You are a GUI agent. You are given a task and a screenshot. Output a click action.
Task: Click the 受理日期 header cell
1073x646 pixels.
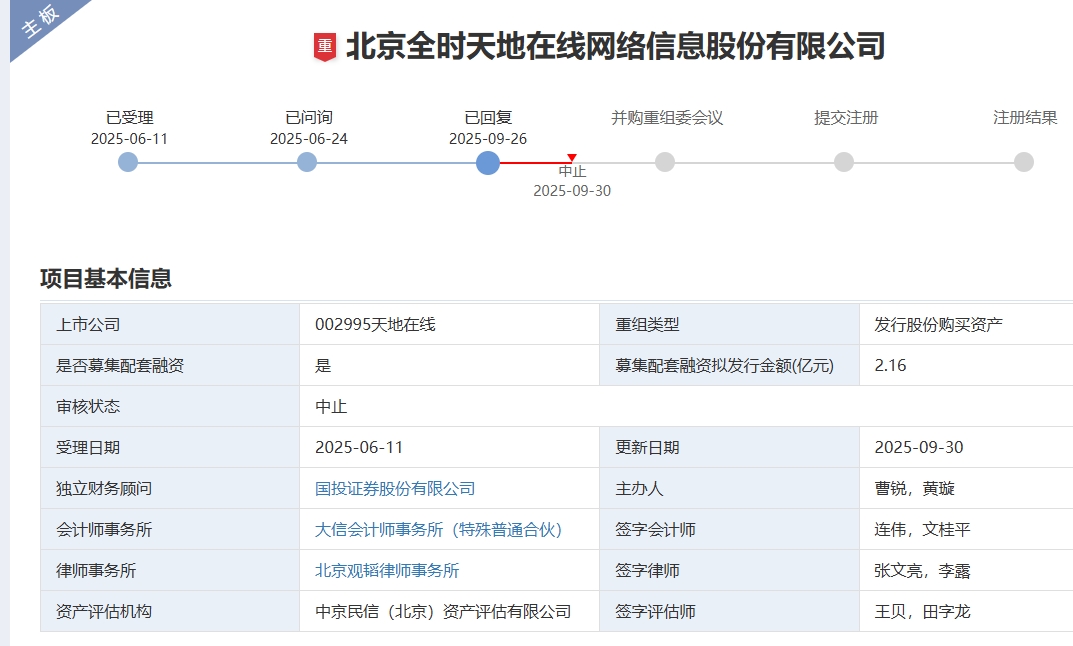coord(170,448)
